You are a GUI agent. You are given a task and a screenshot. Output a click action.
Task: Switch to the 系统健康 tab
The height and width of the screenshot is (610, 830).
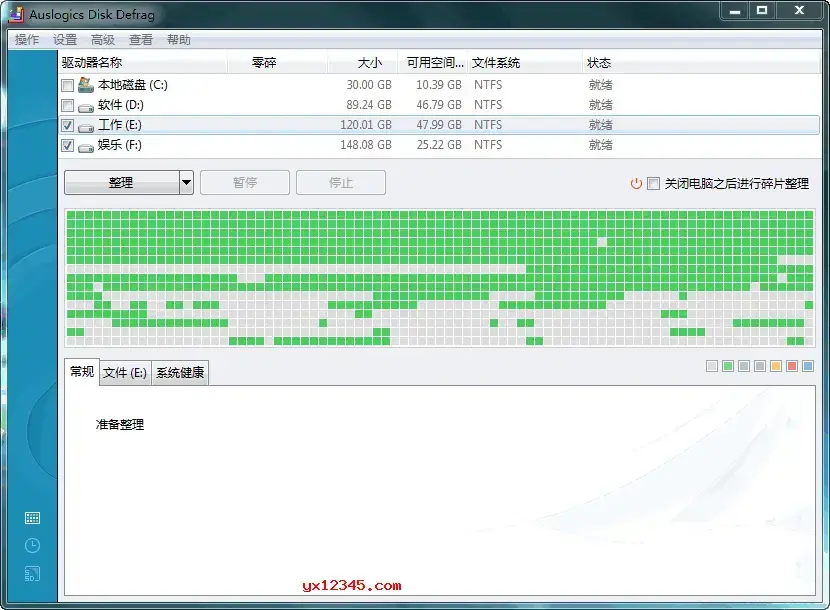(180, 373)
